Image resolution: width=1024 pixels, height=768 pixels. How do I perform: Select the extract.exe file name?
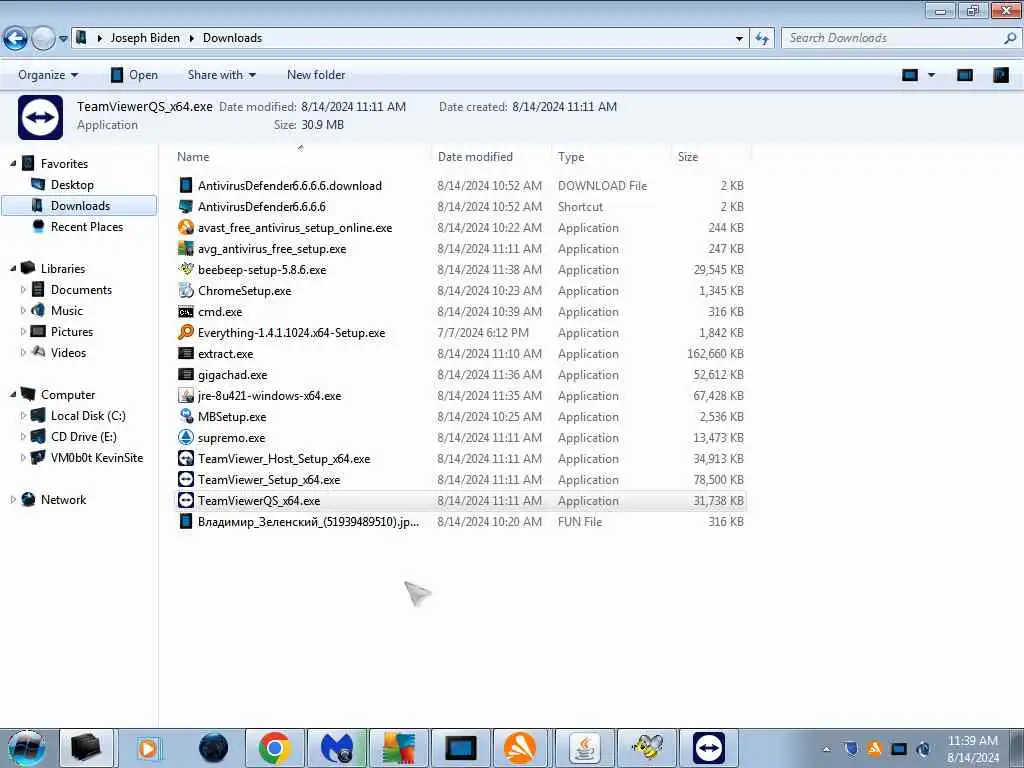(225, 353)
